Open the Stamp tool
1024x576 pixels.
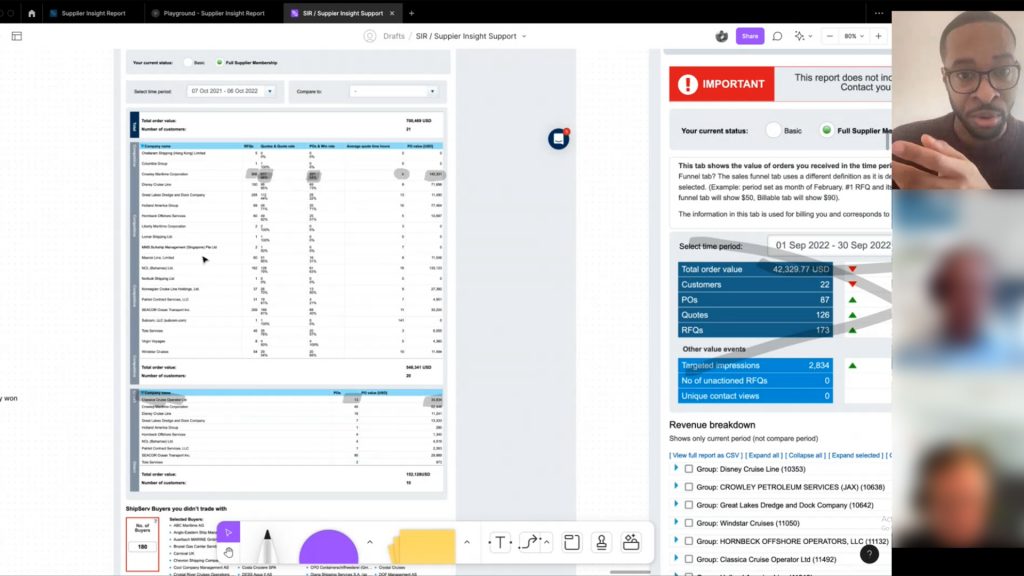point(601,543)
